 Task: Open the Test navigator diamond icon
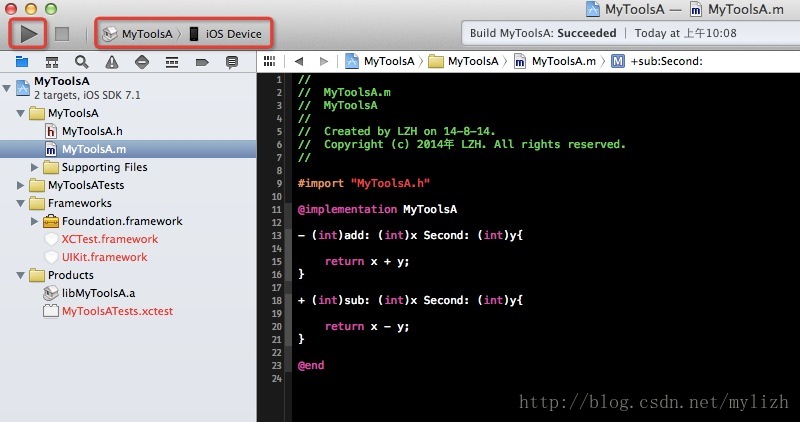pos(142,62)
